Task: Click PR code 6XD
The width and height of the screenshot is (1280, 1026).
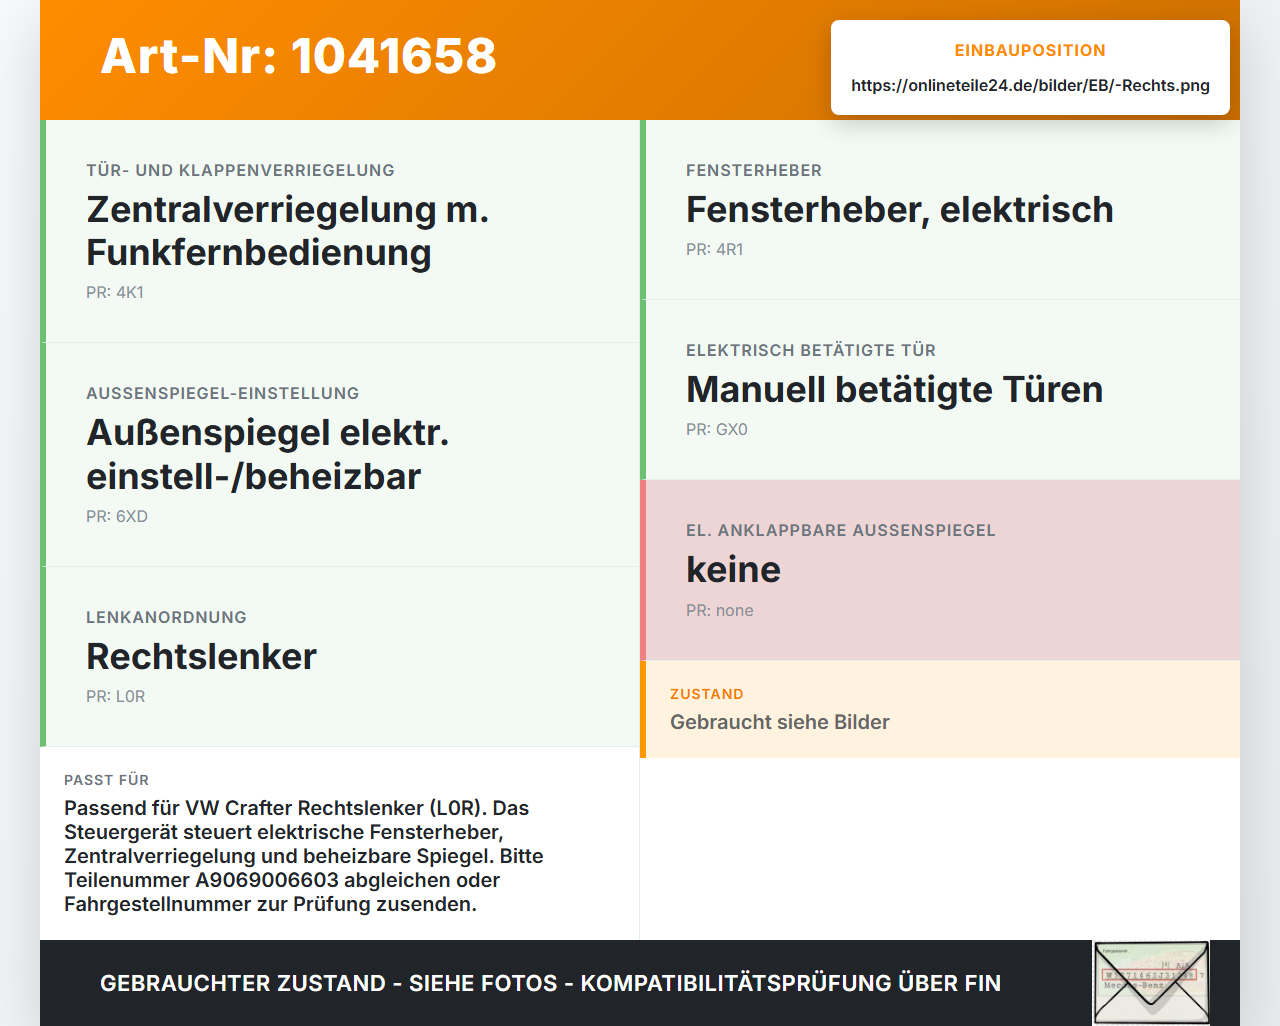Action: coord(117,516)
